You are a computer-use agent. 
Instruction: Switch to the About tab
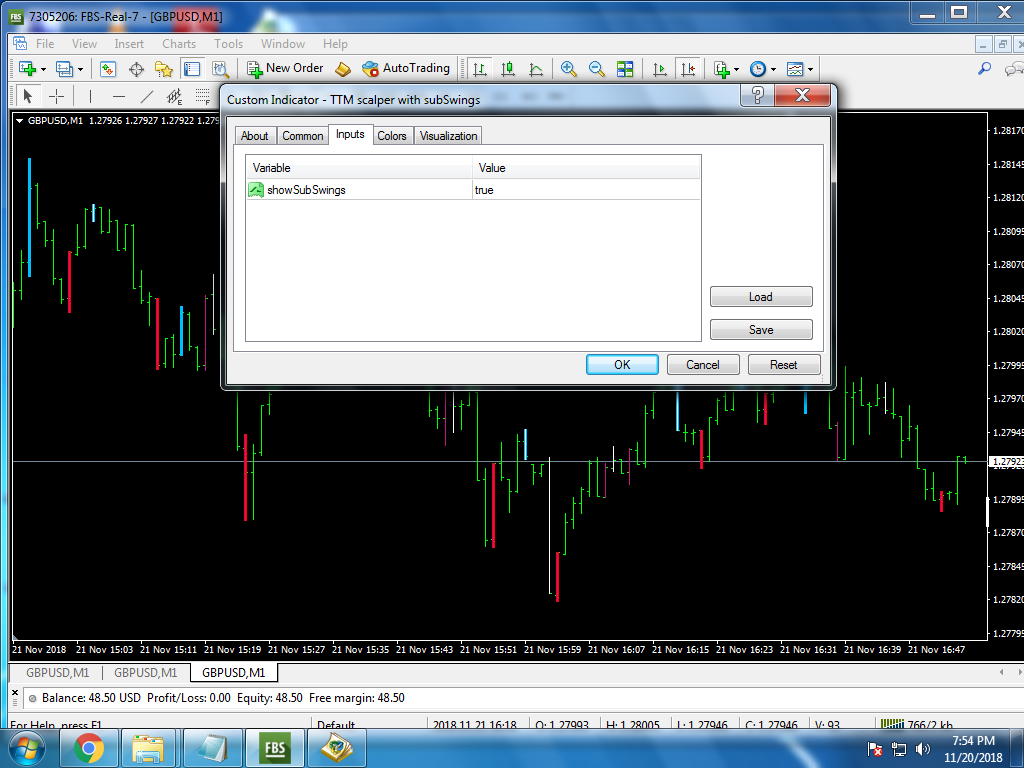[255, 136]
